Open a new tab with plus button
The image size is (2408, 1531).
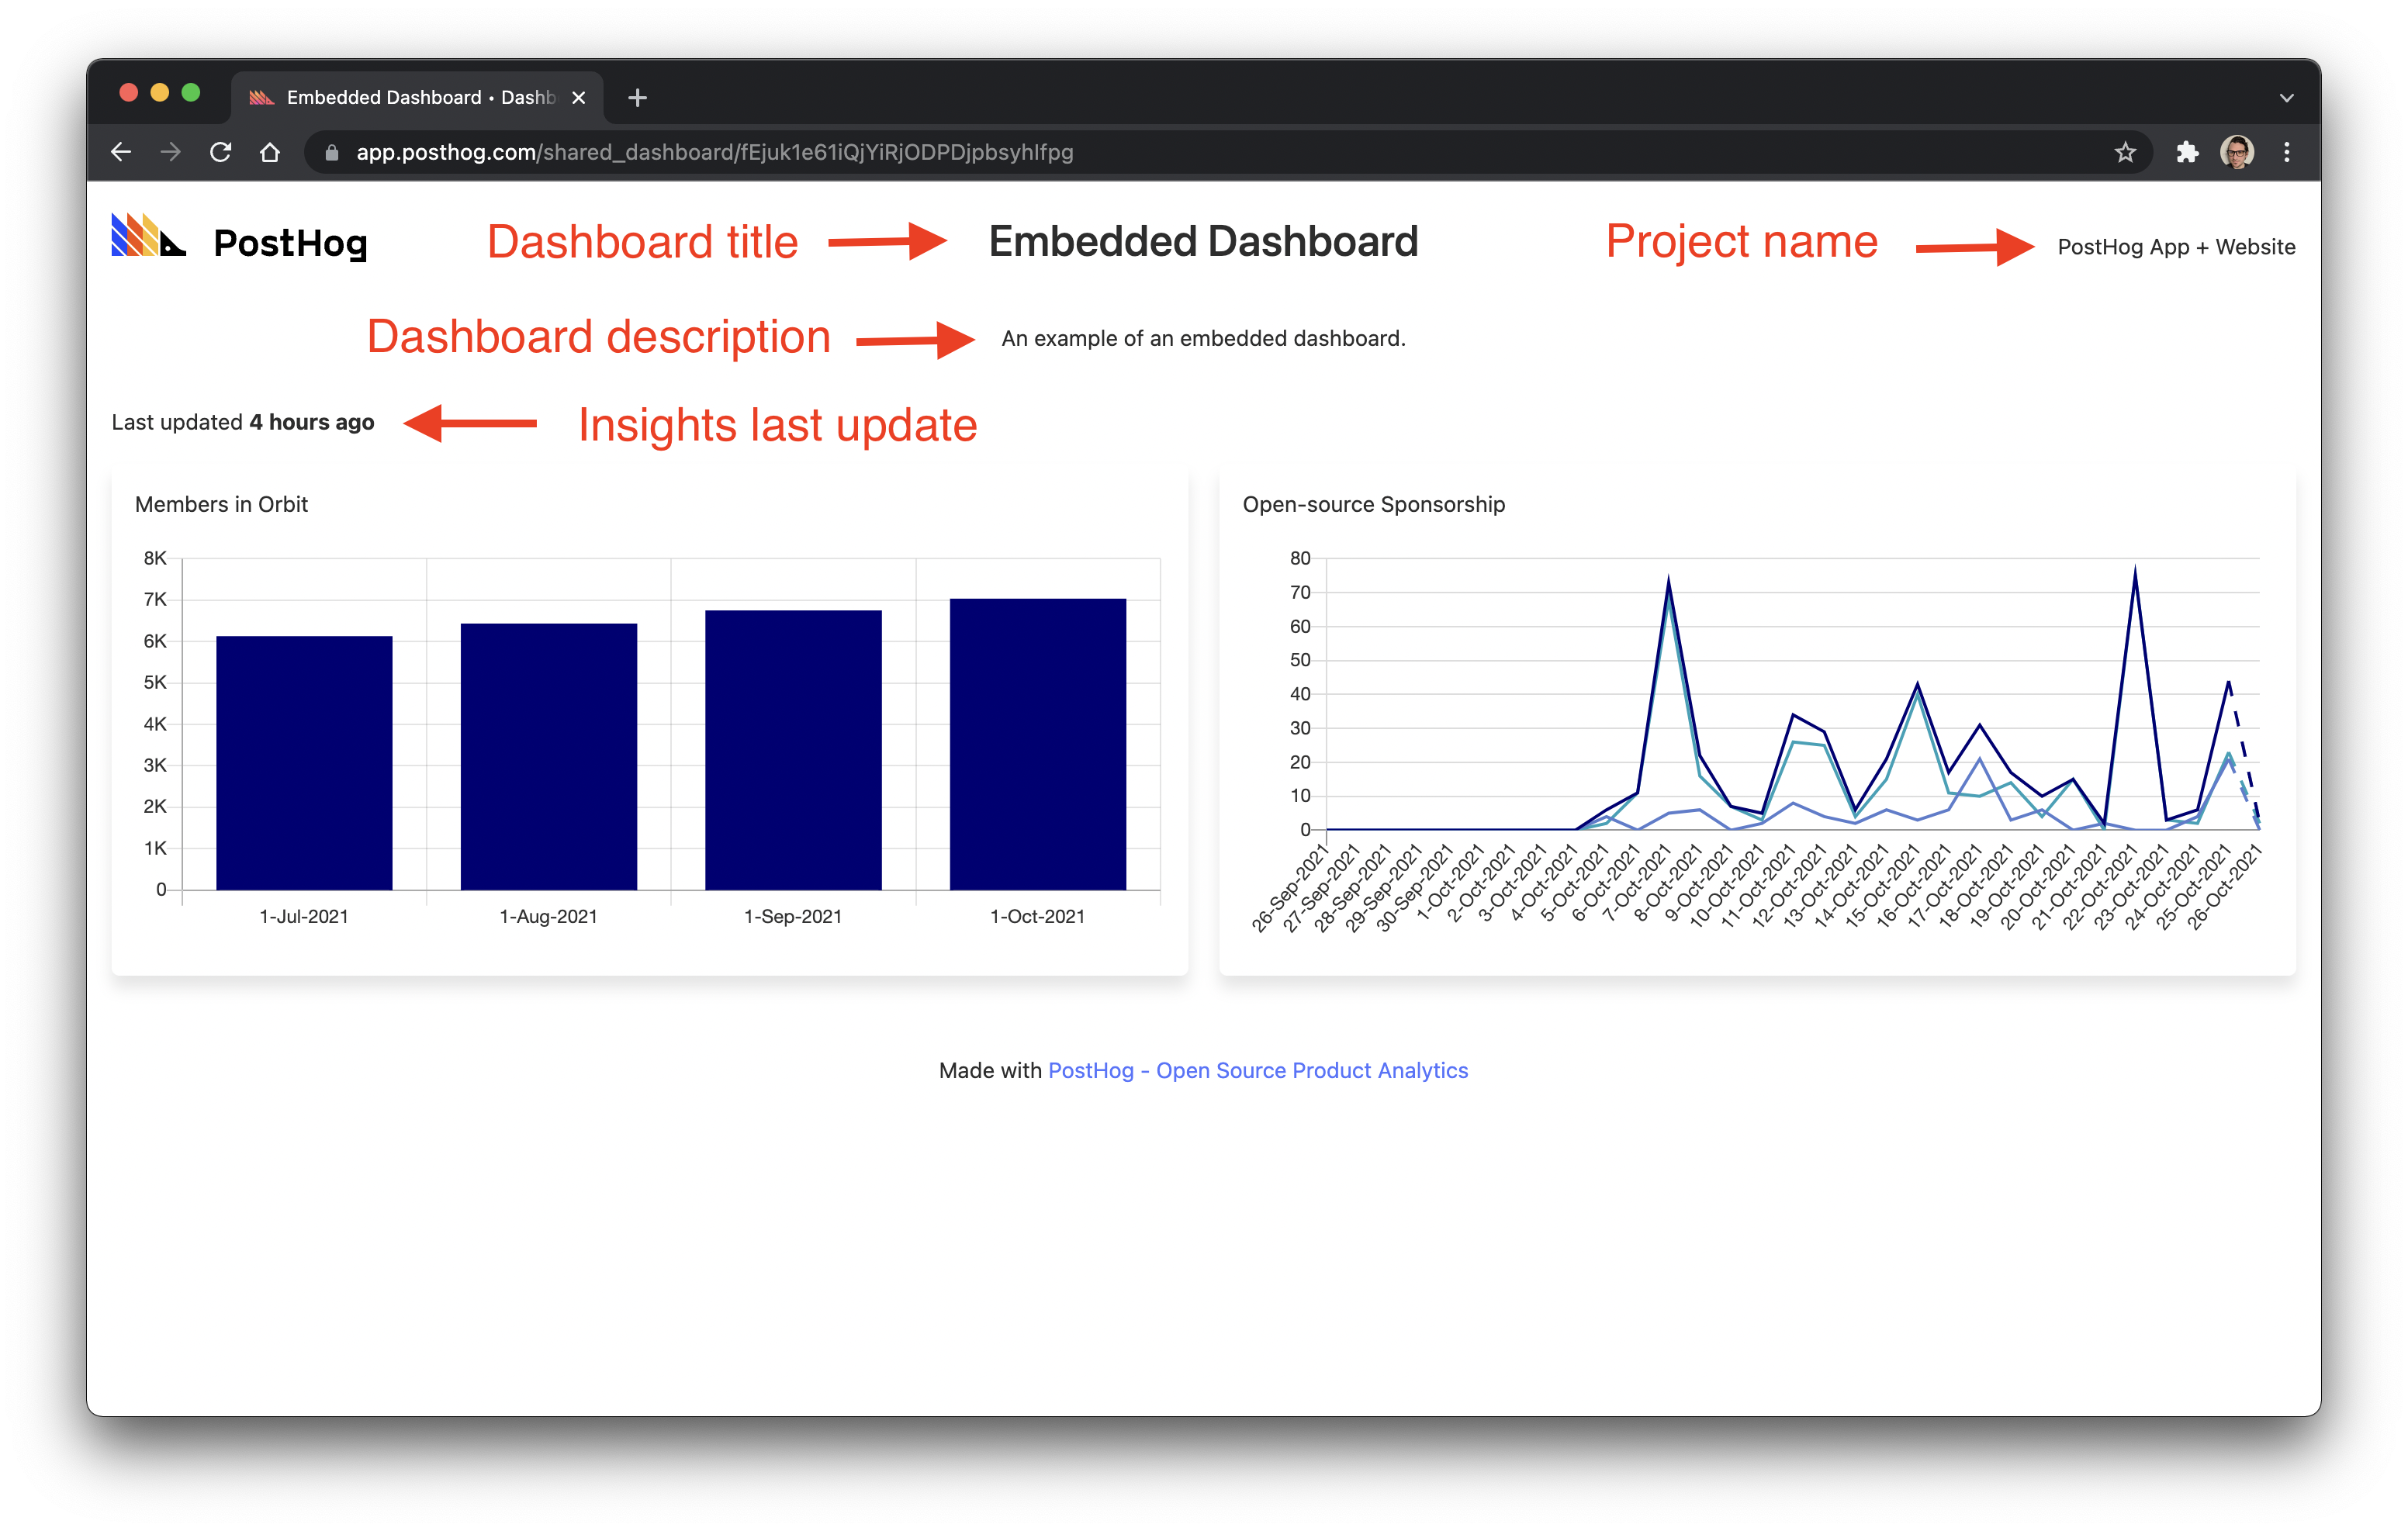[637, 98]
